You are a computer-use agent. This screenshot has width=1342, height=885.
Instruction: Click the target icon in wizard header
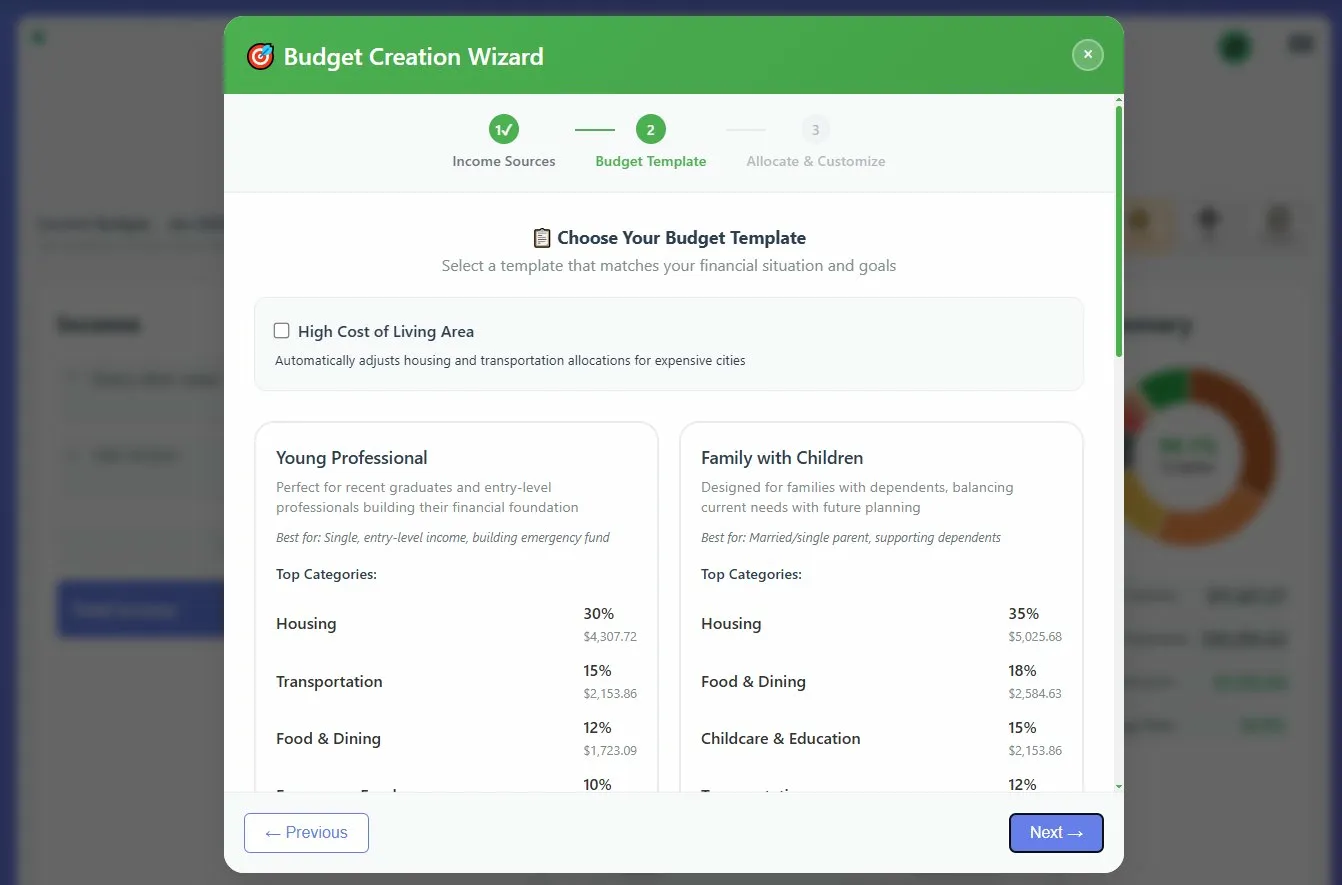tap(260, 56)
